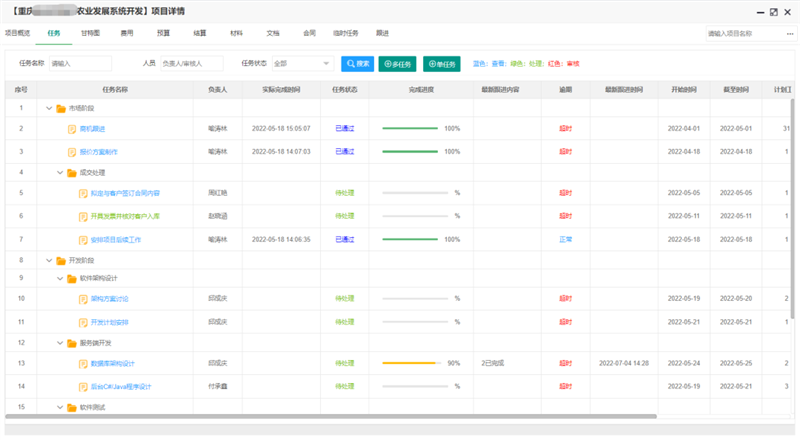Image resolution: width=800 pixels, height=440 pixels.
Task: Open the 预算 tab
Action: (163, 33)
